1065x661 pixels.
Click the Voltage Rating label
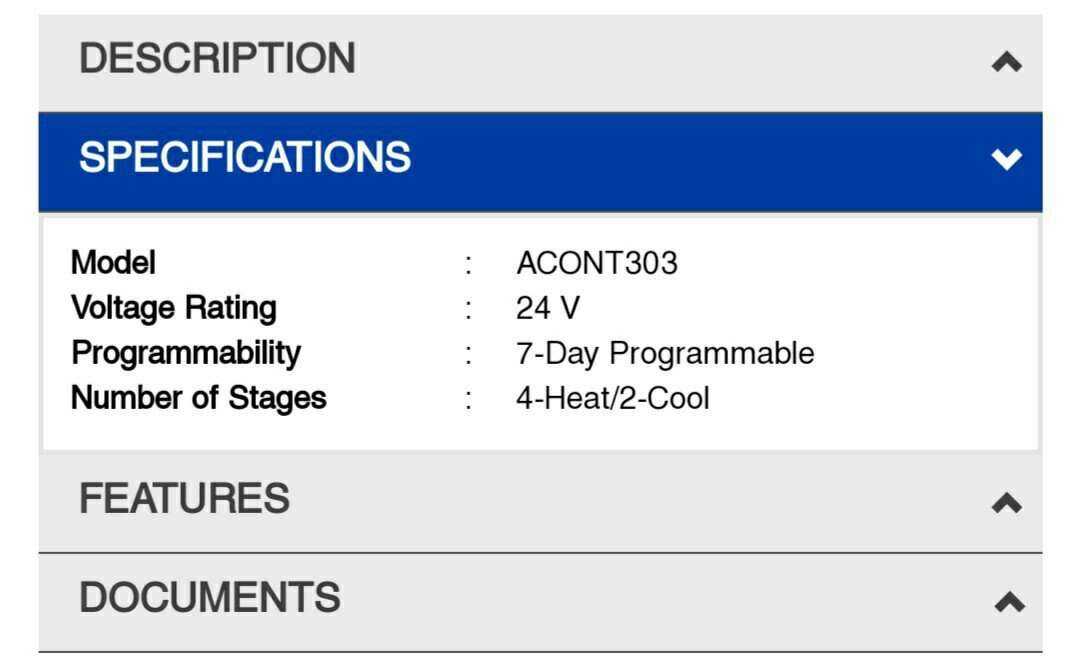click(173, 308)
